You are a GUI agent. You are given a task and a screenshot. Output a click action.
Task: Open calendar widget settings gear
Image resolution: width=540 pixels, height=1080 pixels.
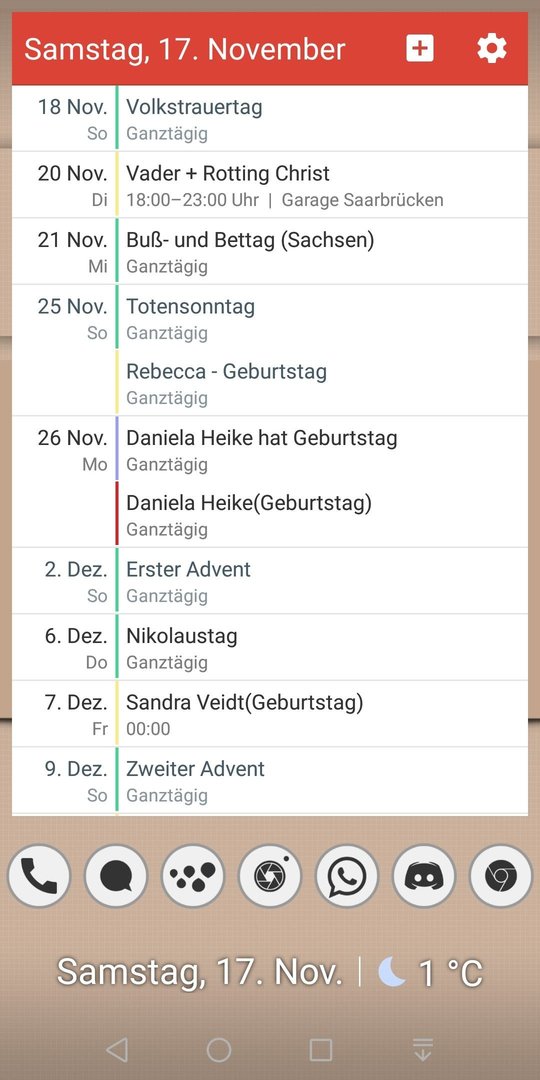click(492, 49)
